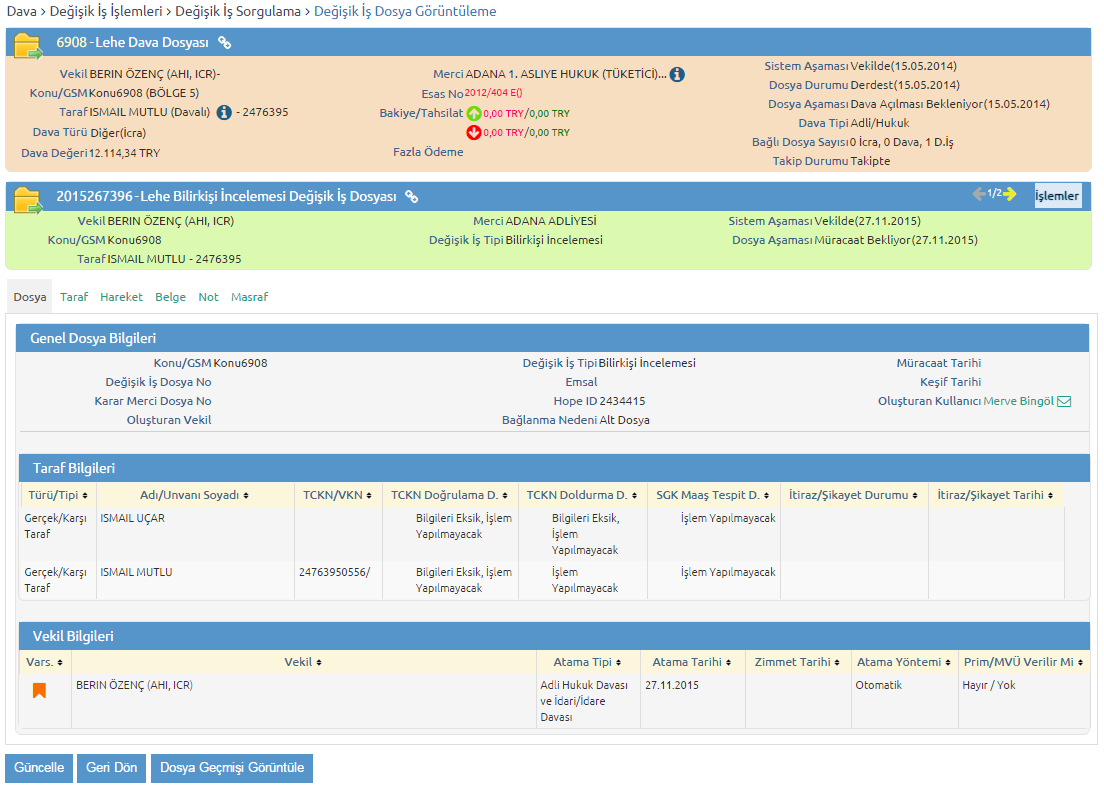Go to previous file with gray left arrow
This screenshot has height=788, width=1104.
click(979, 194)
